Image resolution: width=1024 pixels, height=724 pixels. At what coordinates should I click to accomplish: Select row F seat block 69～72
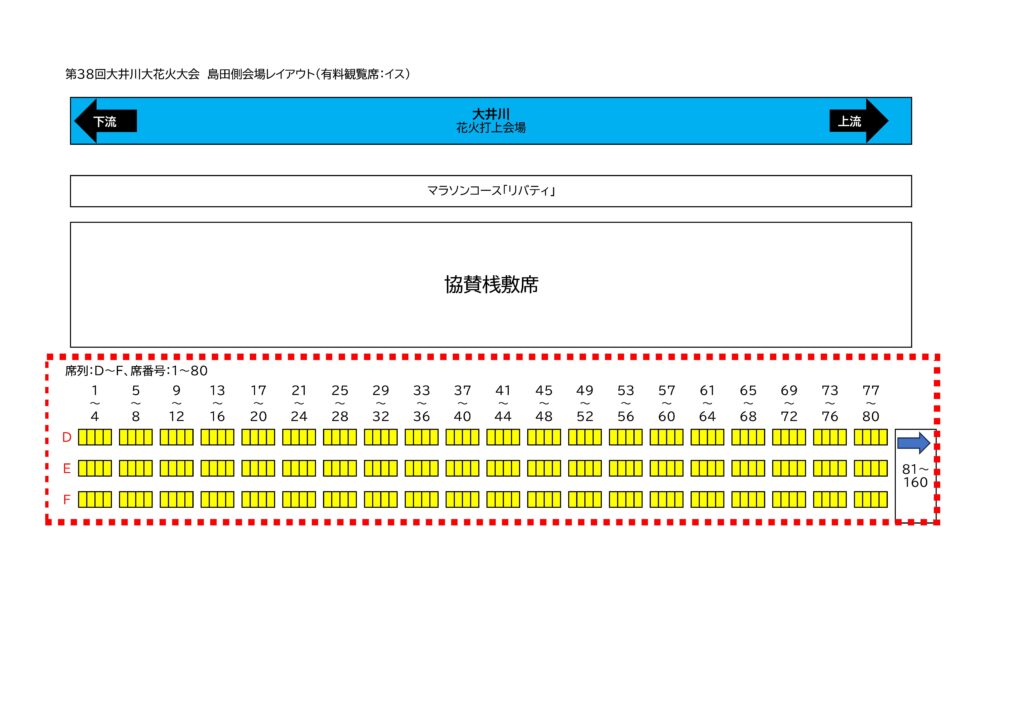point(789,500)
